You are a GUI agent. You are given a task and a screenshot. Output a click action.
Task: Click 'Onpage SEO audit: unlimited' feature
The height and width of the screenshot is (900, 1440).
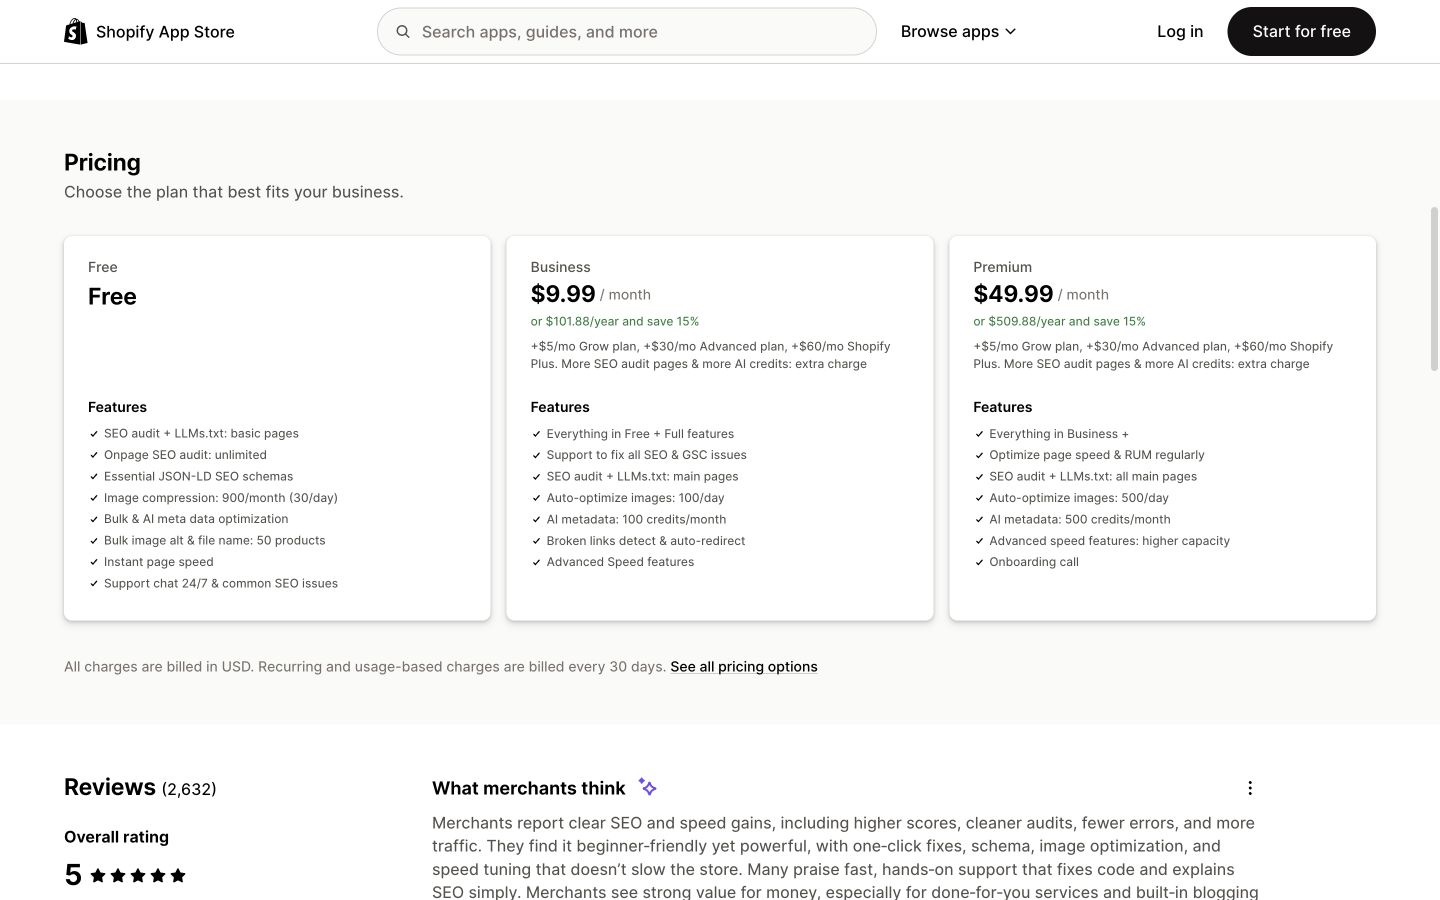[185, 455]
